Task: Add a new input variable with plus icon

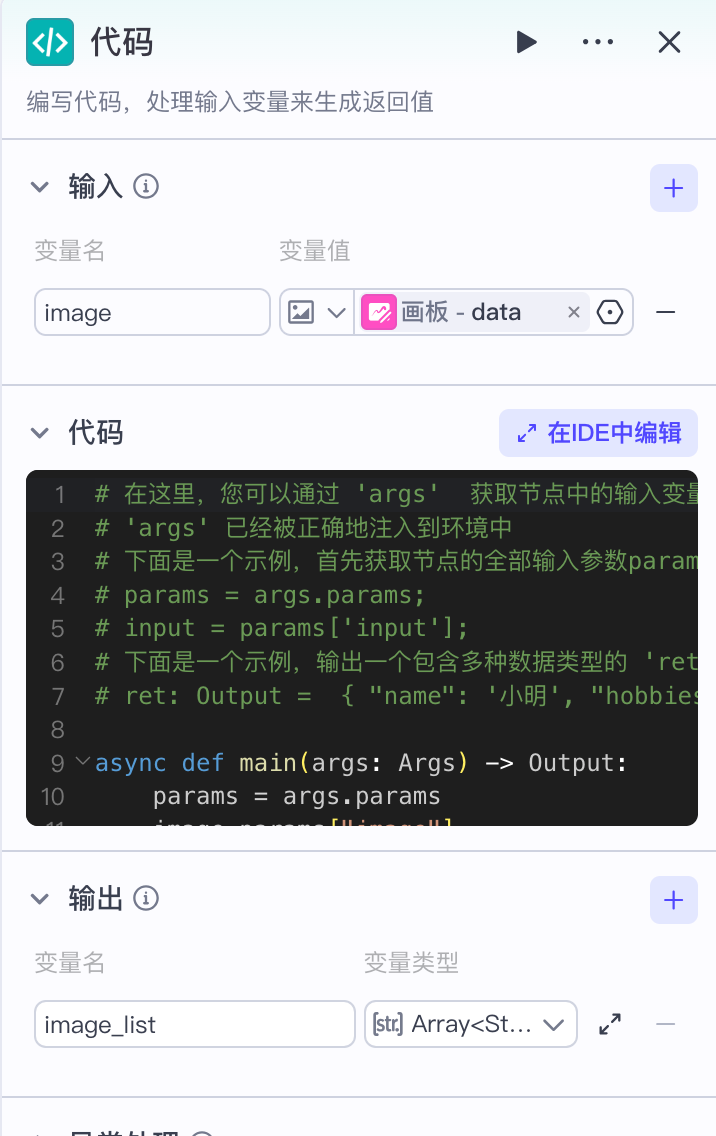Action: [x=673, y=188]
